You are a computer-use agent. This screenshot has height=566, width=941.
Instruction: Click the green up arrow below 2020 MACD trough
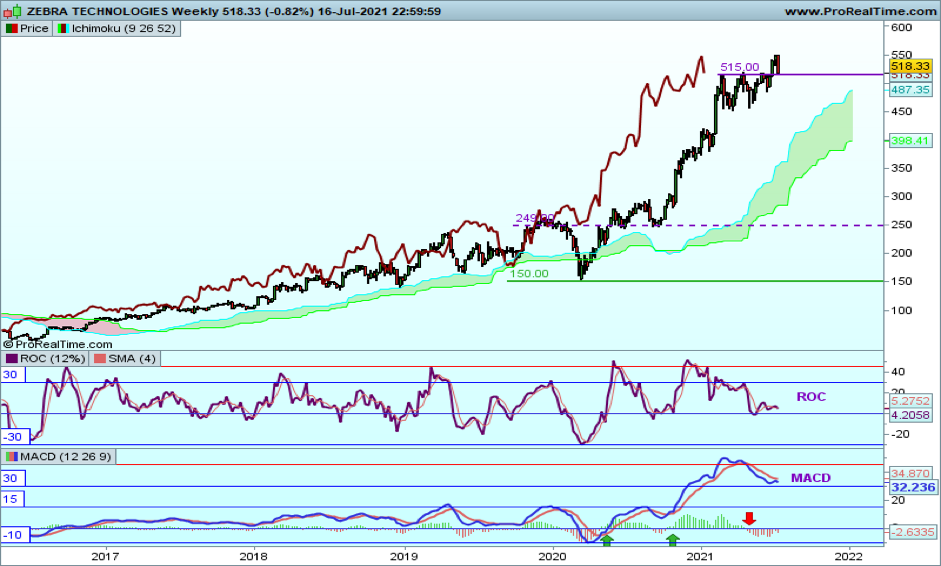point(607,540)
